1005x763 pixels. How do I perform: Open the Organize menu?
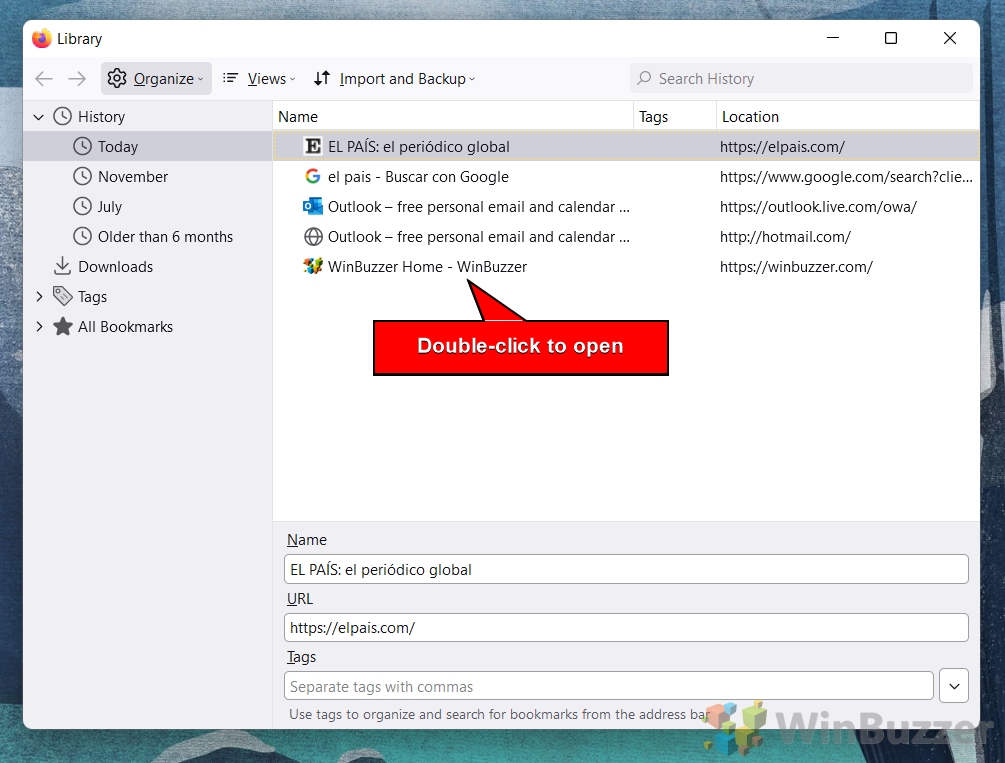coord(155,78)
